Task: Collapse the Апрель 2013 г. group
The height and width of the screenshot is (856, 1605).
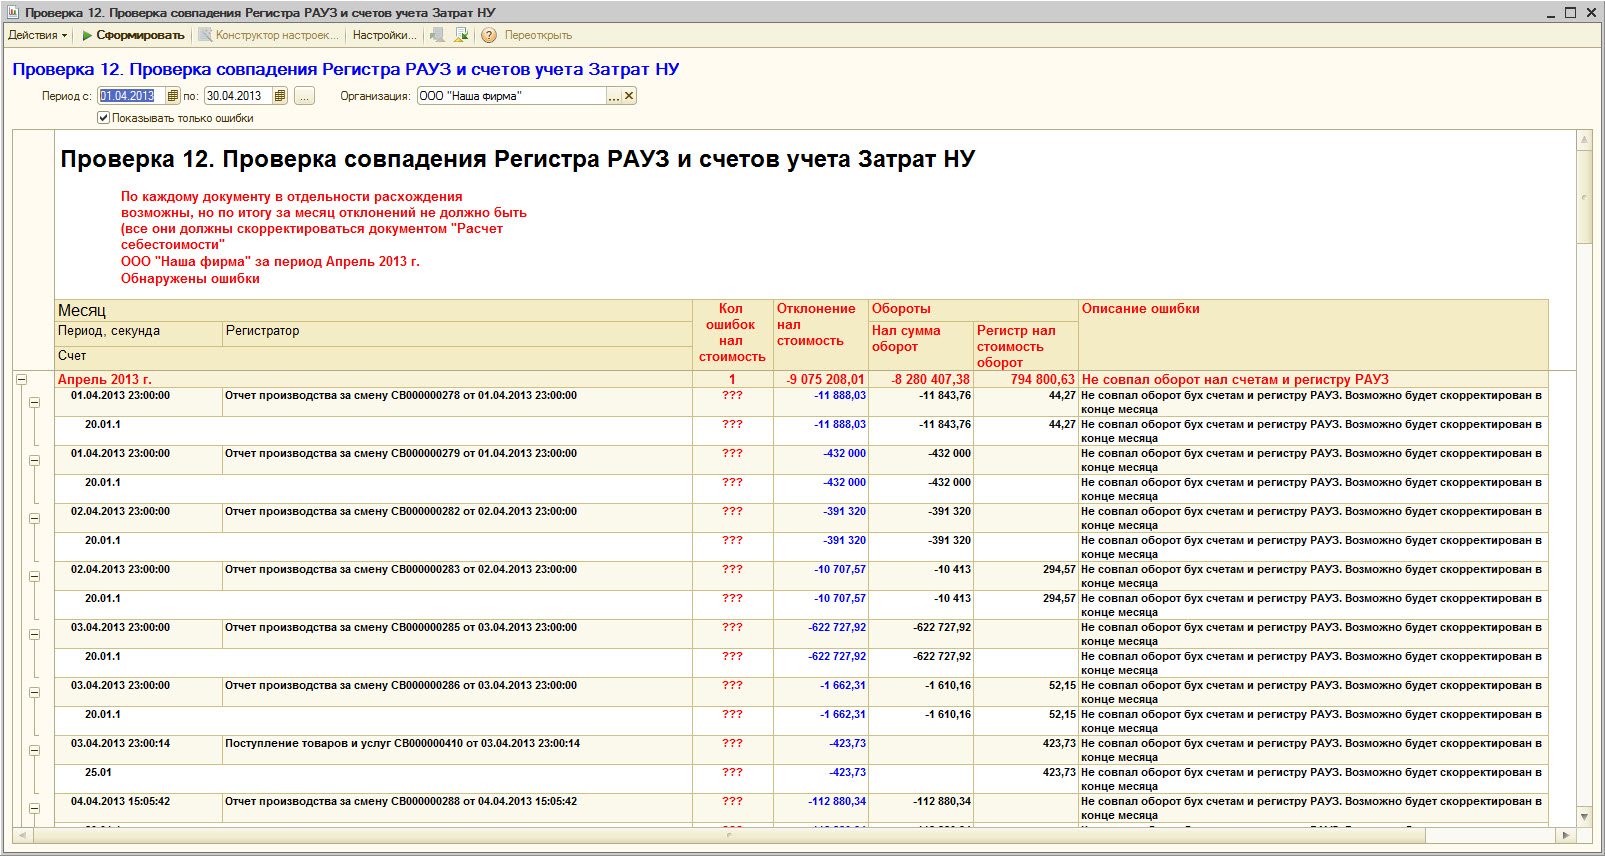Action: (x=21, y=380)
